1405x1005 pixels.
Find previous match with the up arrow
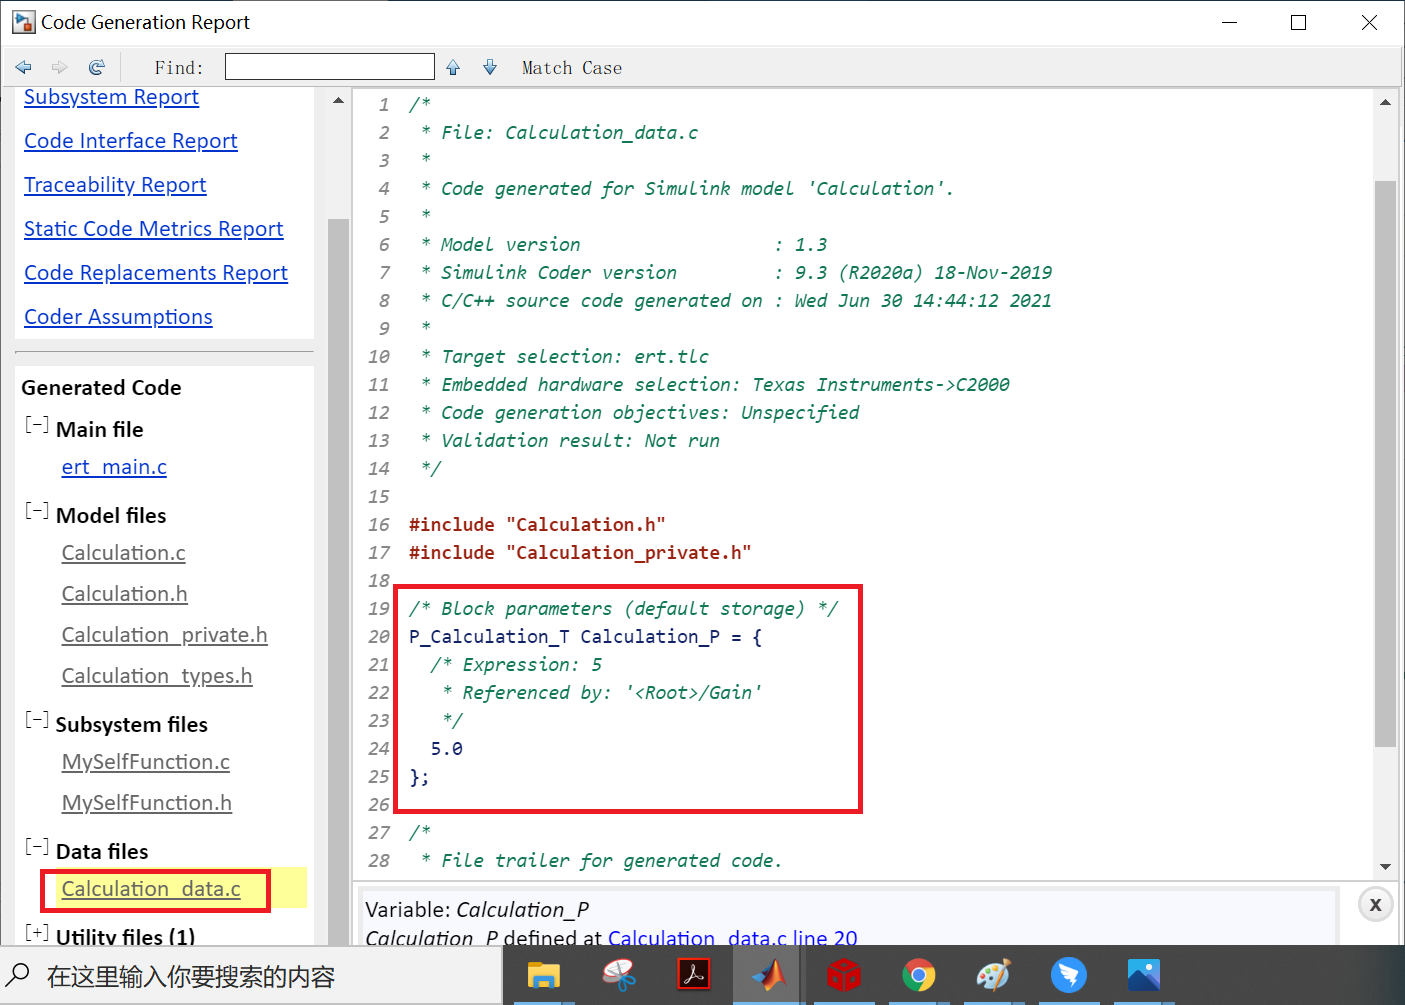pyautogui.click(x=453, y=66)
